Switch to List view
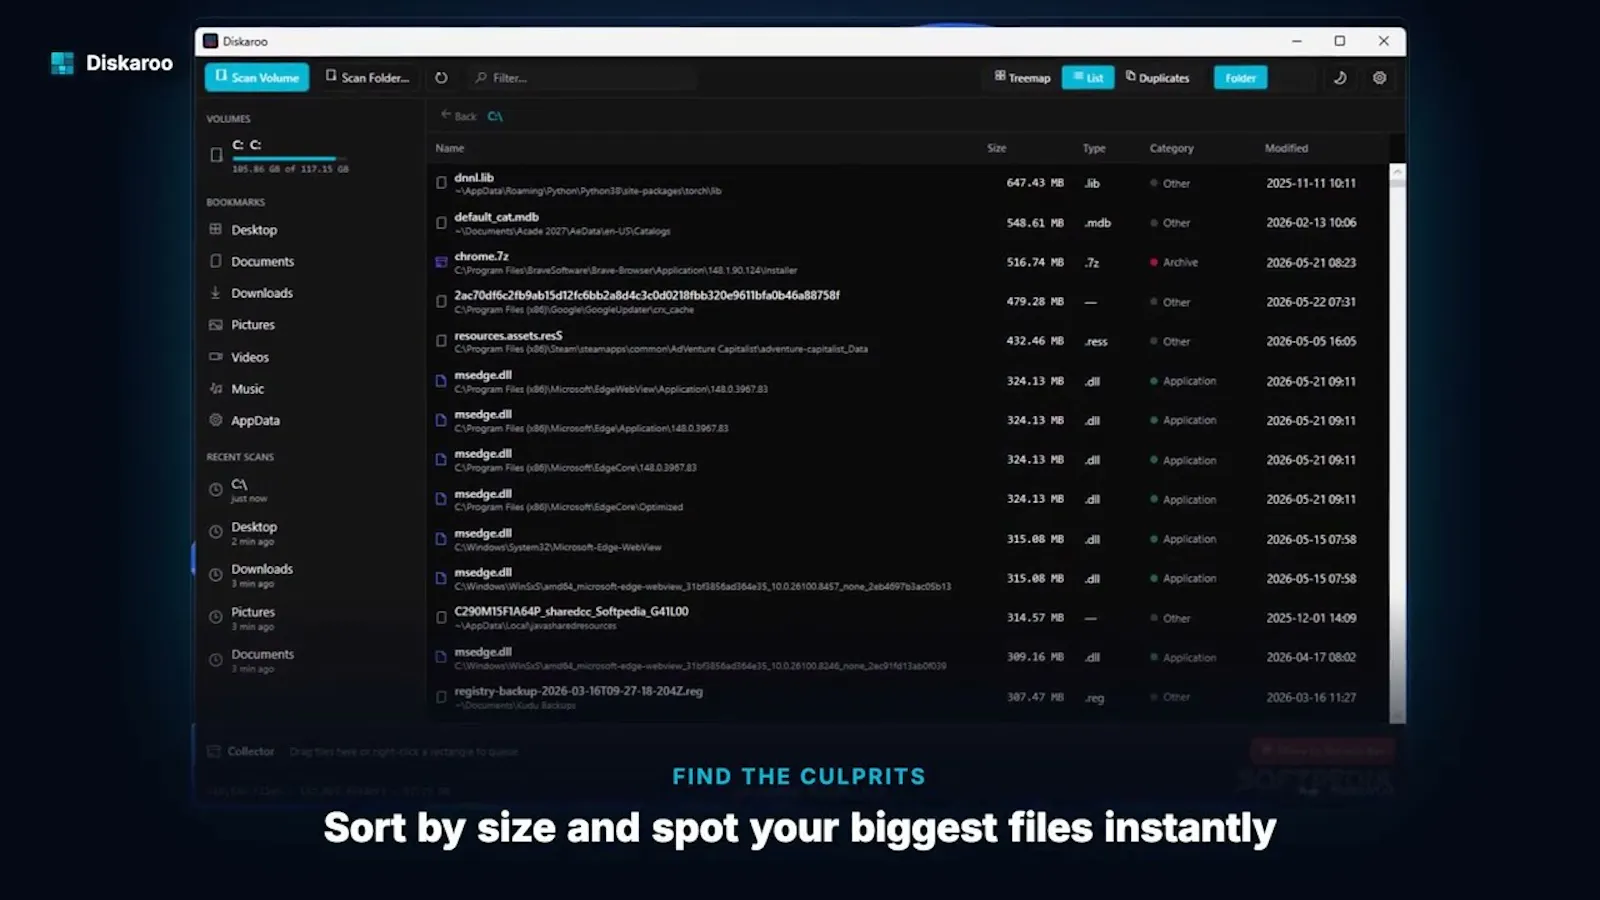 click(x=1088, y=77)
